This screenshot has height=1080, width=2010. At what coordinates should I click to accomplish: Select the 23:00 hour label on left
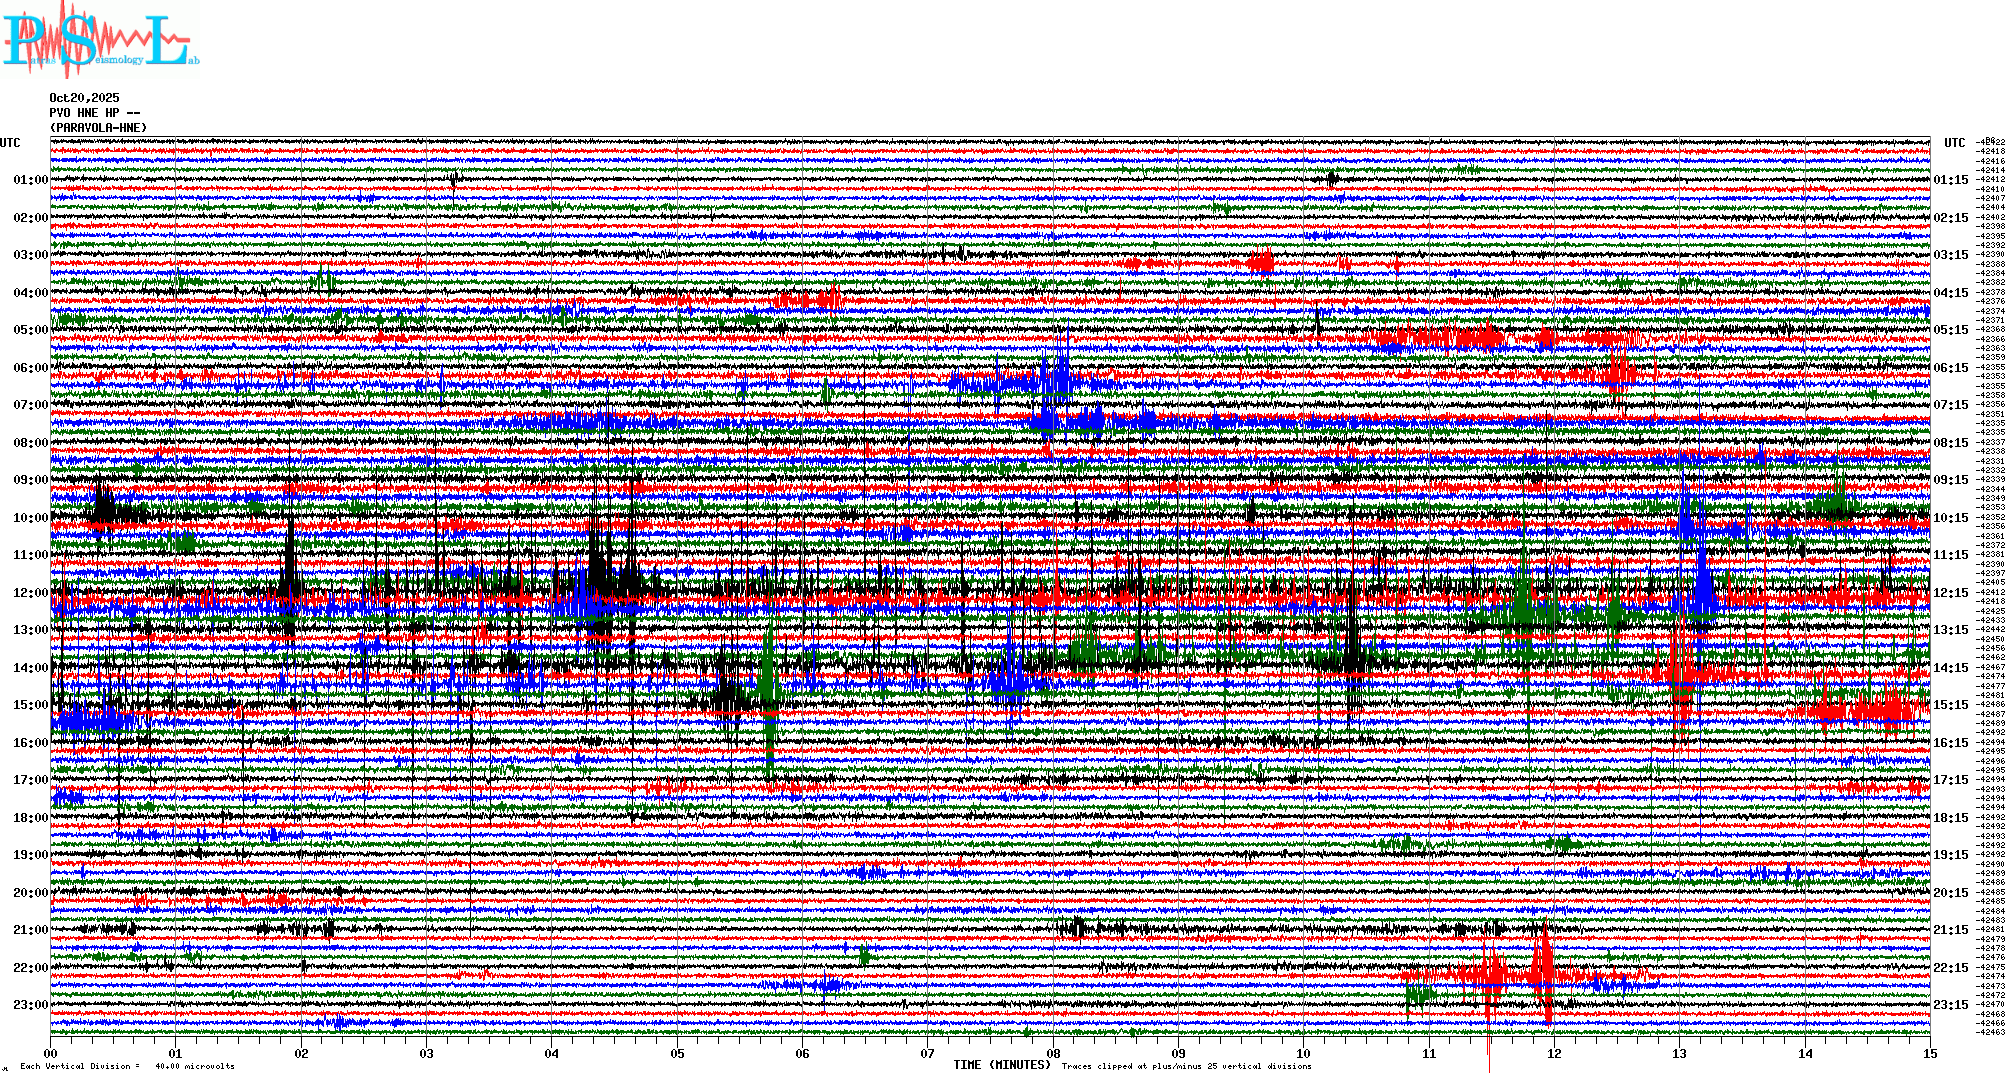pyautogui.click(x=30, y=1005)
